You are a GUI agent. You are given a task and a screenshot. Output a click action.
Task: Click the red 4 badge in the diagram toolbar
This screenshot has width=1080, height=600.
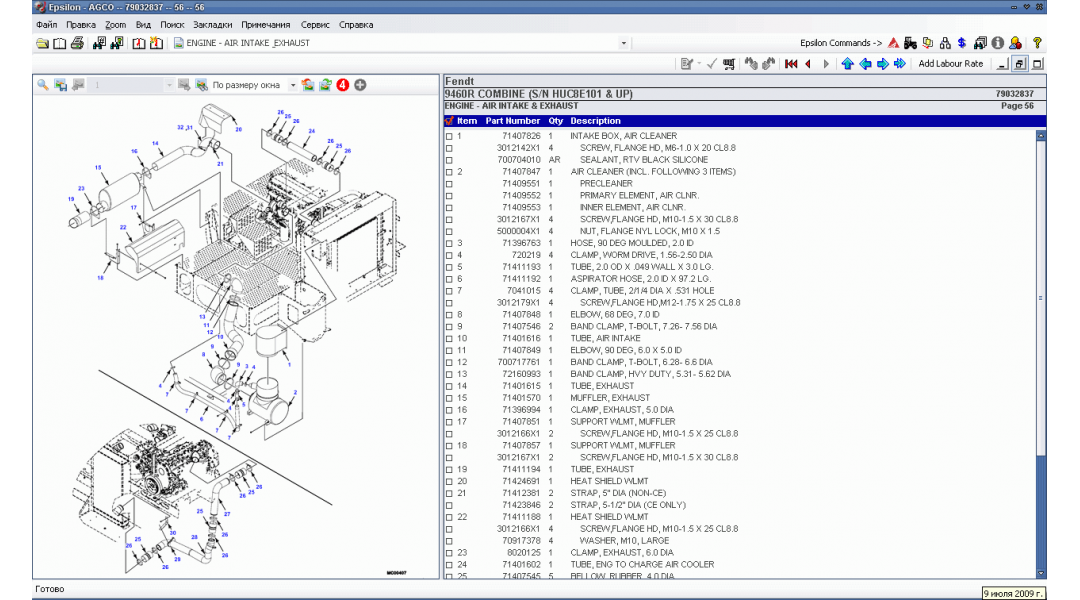click(342, 85)
